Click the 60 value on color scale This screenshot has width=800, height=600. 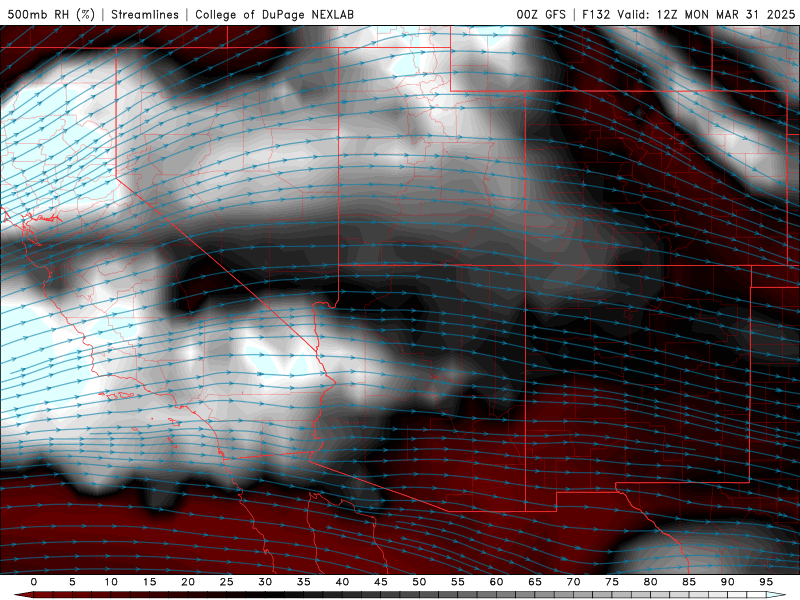(496, 582)
